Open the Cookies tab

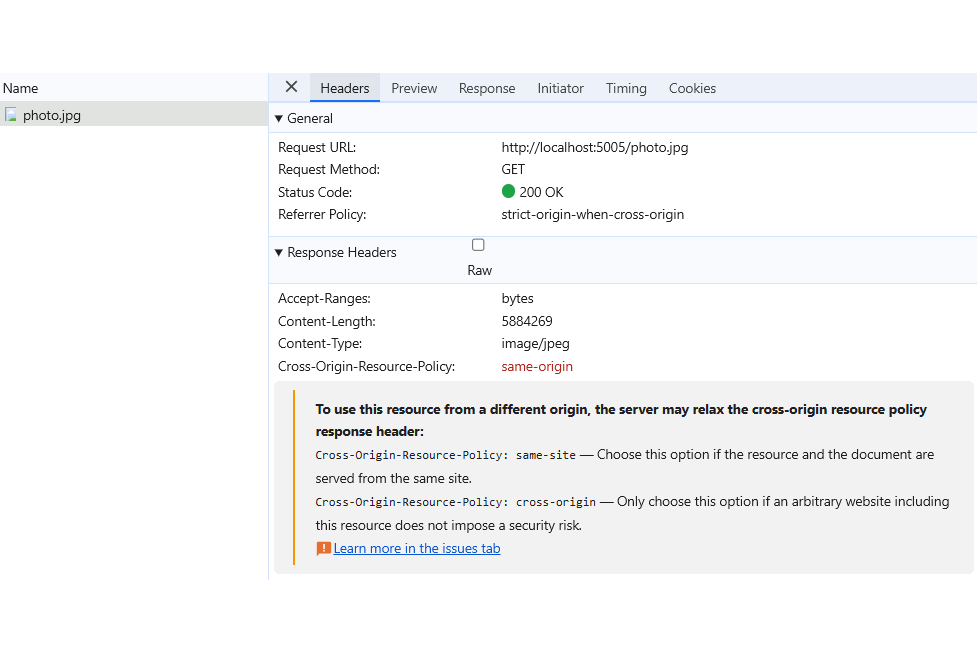click(x=692, y=88)
